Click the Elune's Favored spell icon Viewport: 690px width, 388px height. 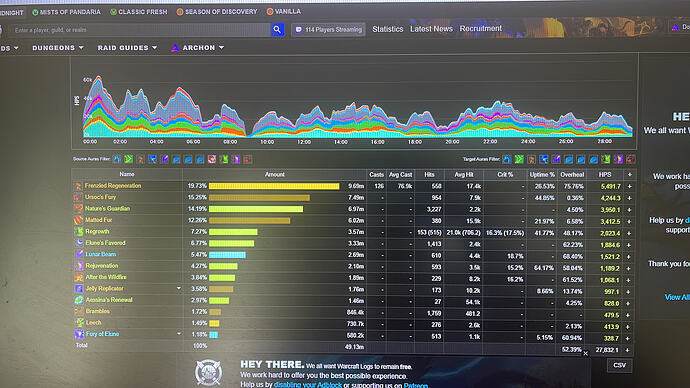[79, 243]
